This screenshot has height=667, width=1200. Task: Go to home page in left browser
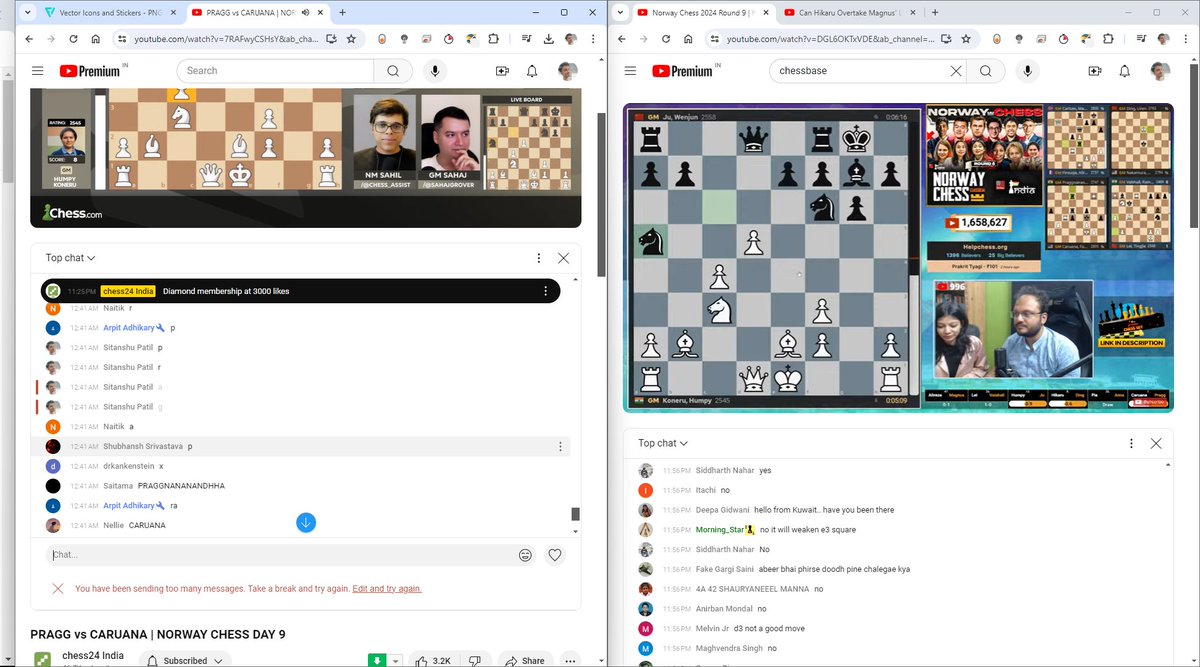click(96, 39)
